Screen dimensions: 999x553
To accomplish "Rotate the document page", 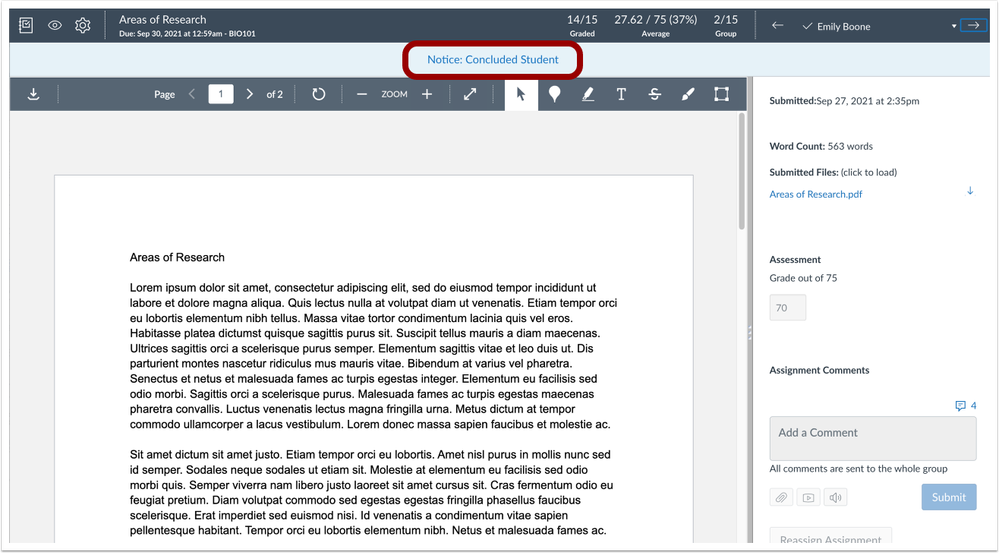I will (318, 94).
